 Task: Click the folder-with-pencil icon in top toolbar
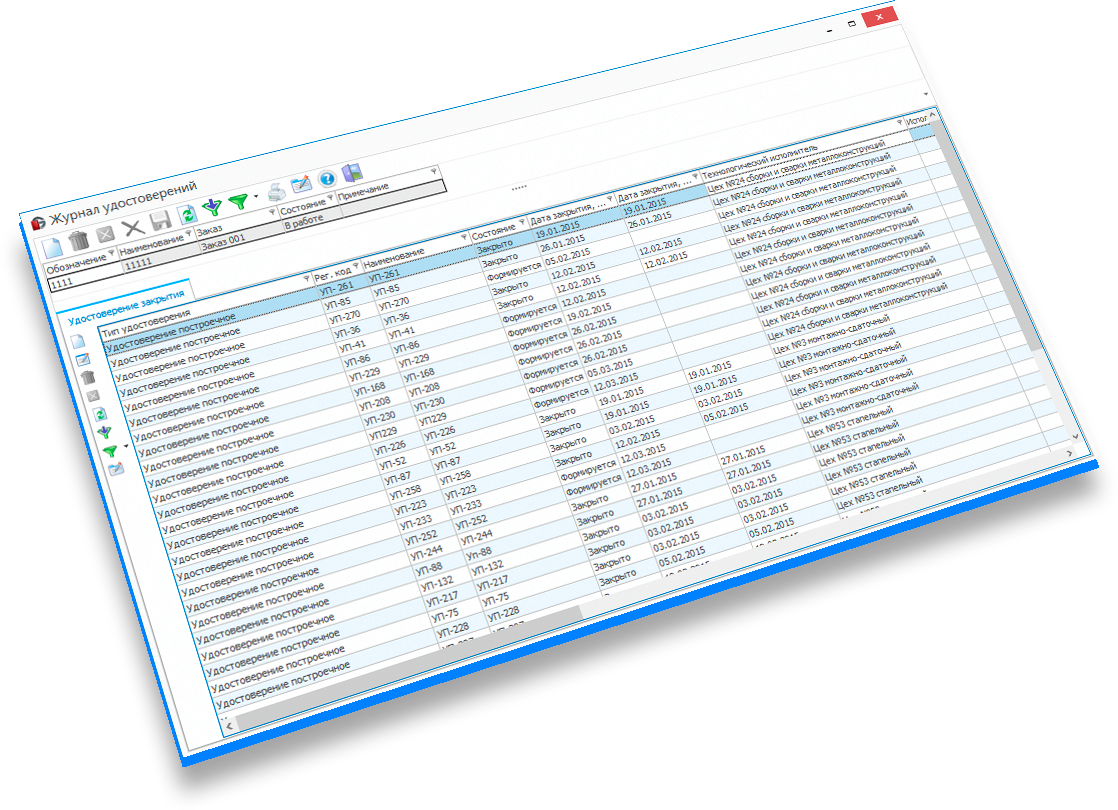tap(302, 184)
